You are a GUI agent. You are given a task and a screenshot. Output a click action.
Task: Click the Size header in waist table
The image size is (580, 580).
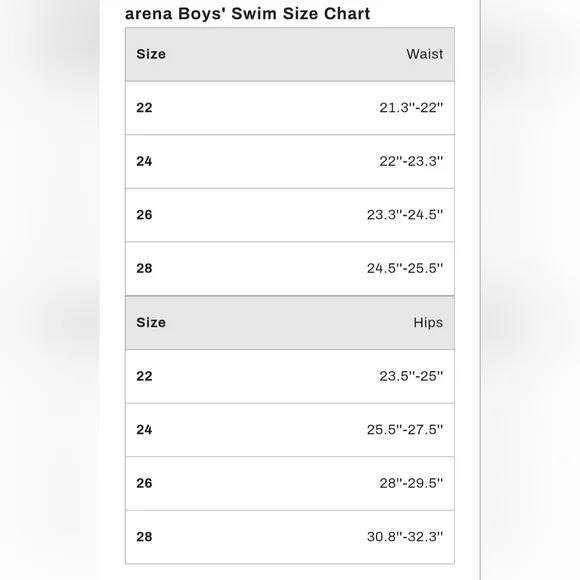(151, 54)
